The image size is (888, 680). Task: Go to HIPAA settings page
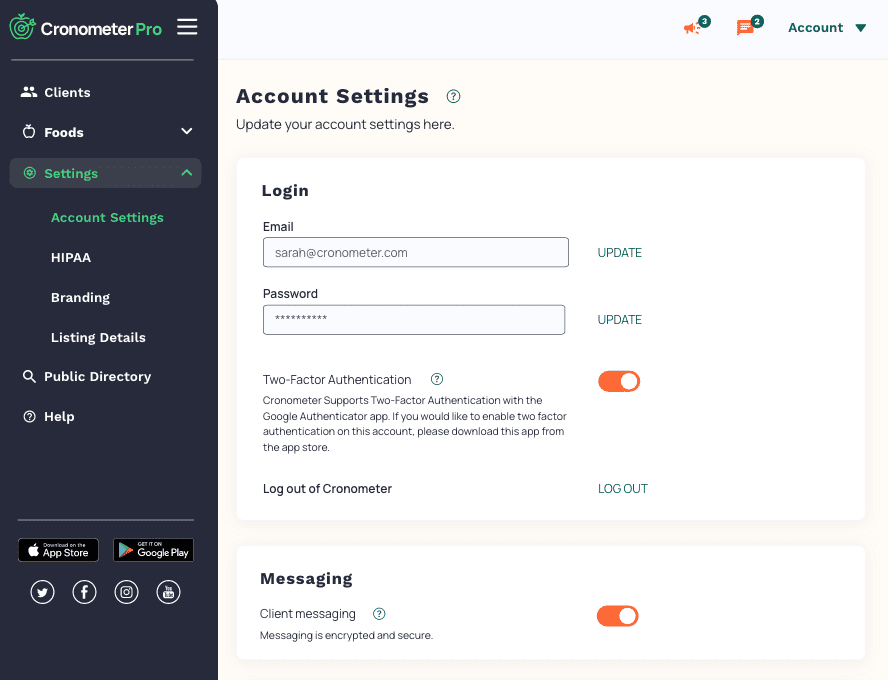pos(71,257)
